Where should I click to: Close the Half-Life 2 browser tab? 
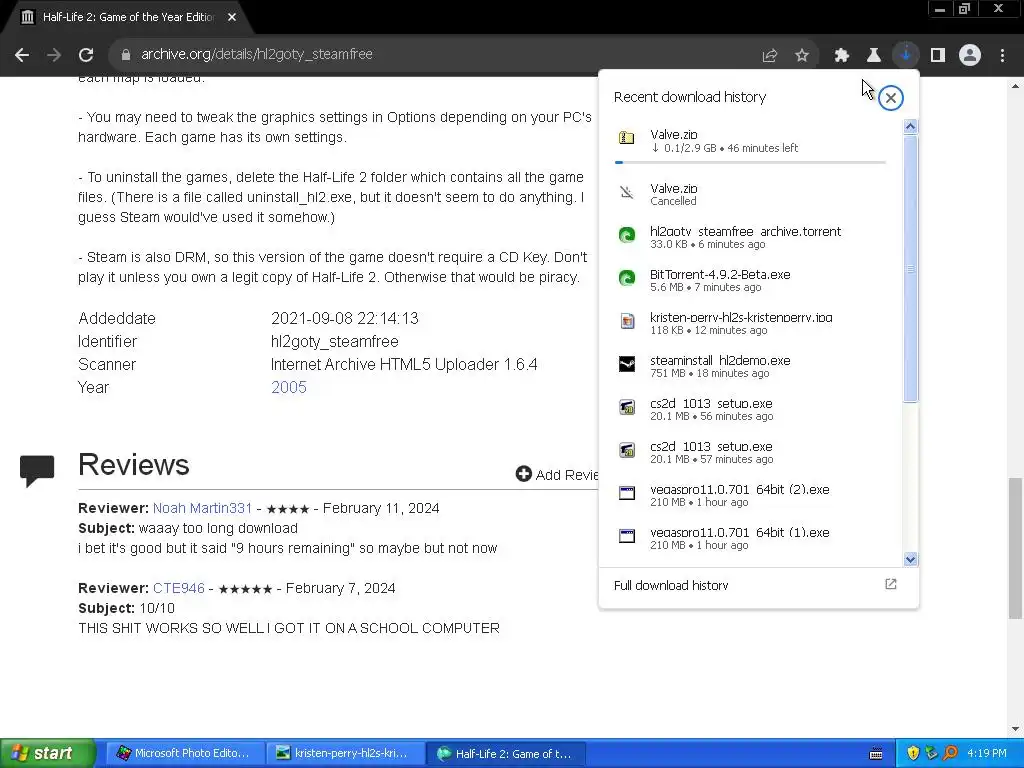tap(232, 18)
